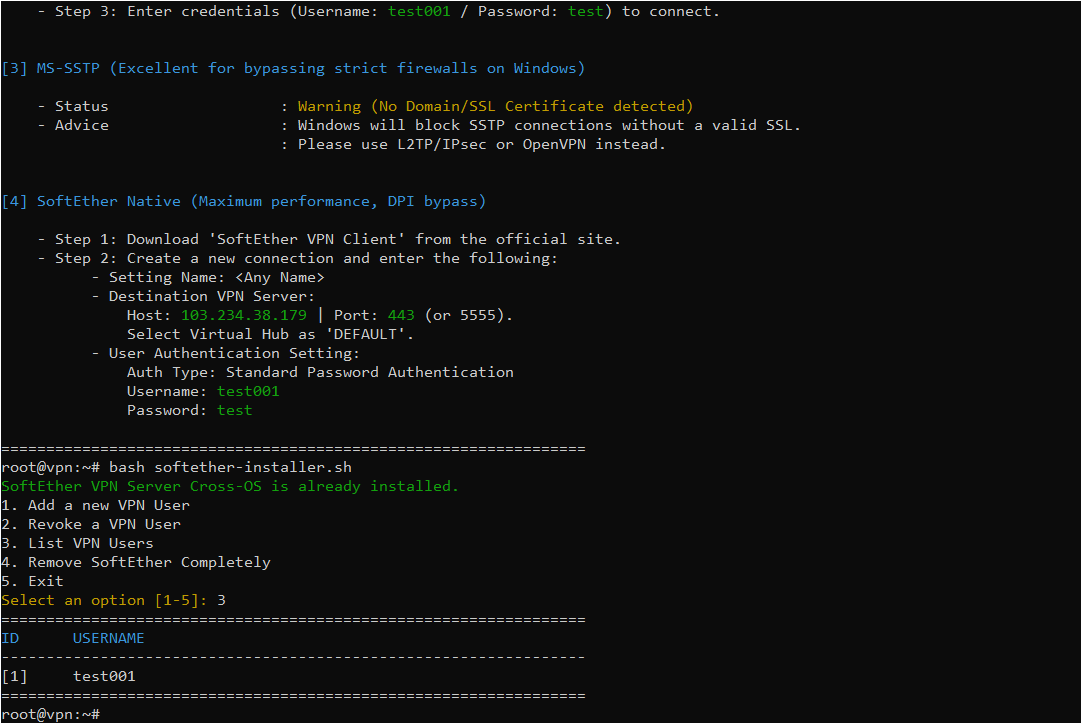
Task: Select option "4. Remove SoftEther Completely"
Action: (135, 561)
